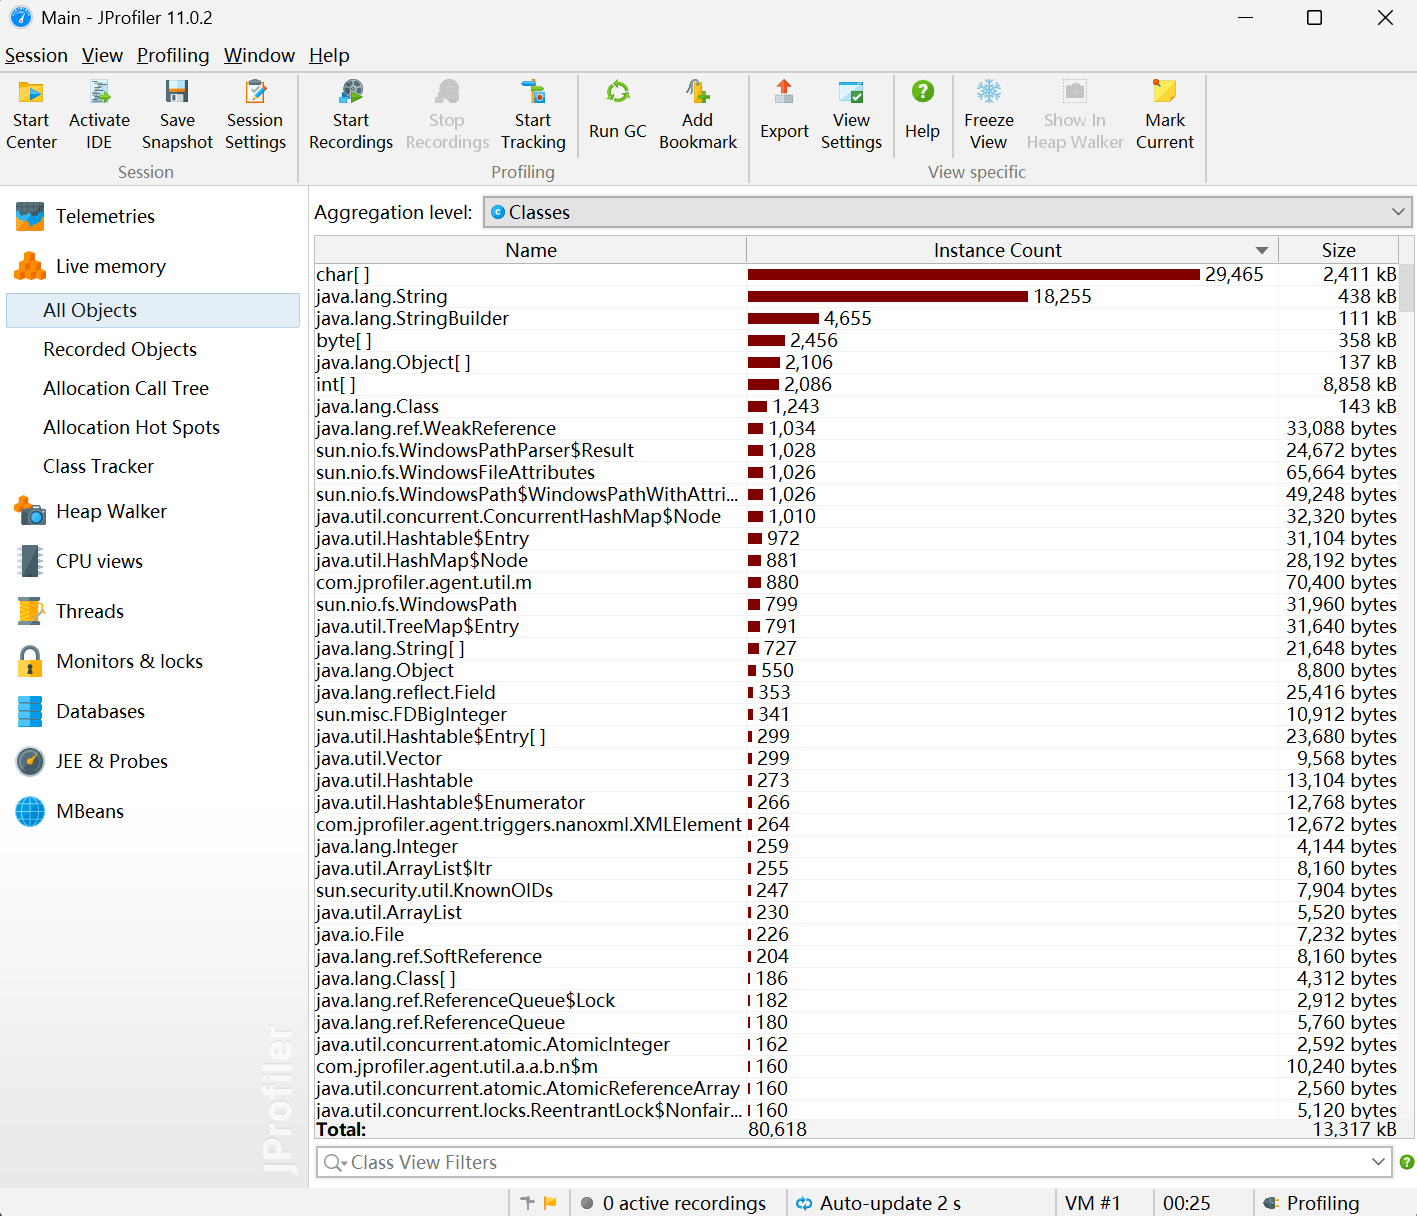Select the java.lang.String row

856,296
